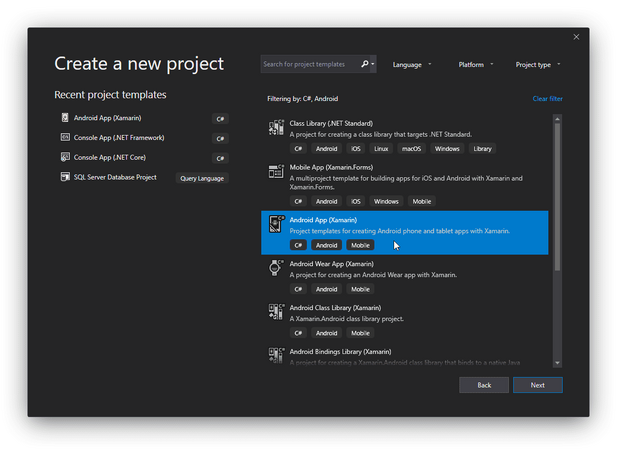Click the Clear filter link
Screen dimensions: 617x450
tap(547, 99)
